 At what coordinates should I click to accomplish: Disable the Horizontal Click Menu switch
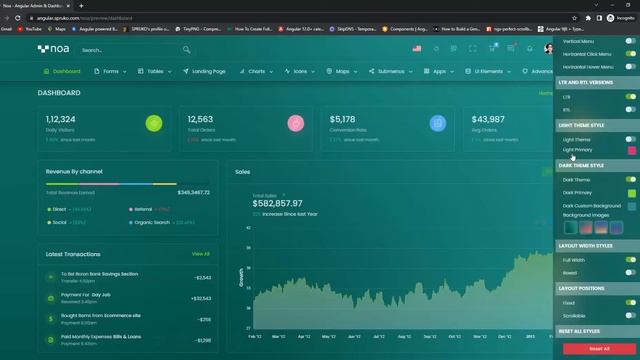point(631,54)
